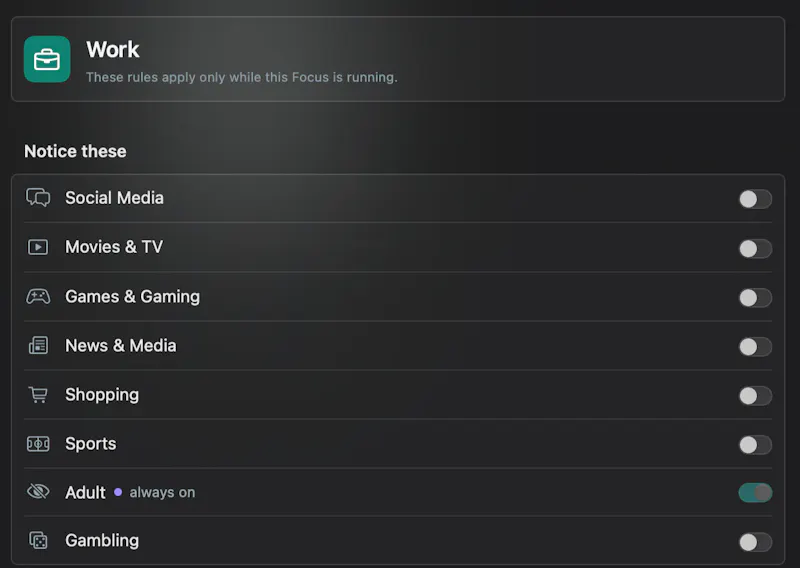The image size is (800, 568).
Task: Click the News & Media newspaper icon
Action: pyautogui.click(x=38, y=345)
